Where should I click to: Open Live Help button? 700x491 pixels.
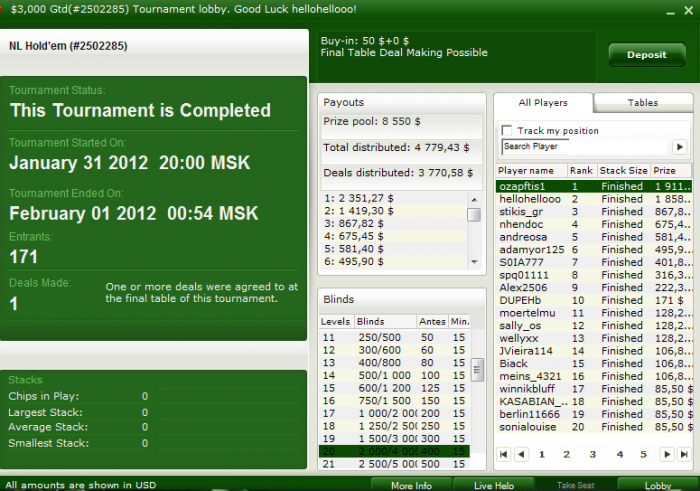tap(494, 485)
